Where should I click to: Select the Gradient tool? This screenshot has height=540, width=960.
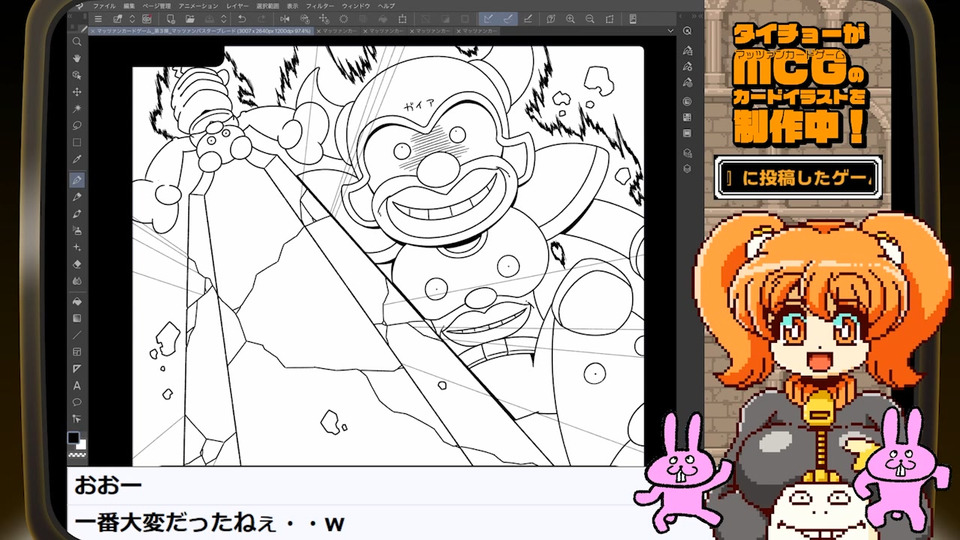(77, 318)
